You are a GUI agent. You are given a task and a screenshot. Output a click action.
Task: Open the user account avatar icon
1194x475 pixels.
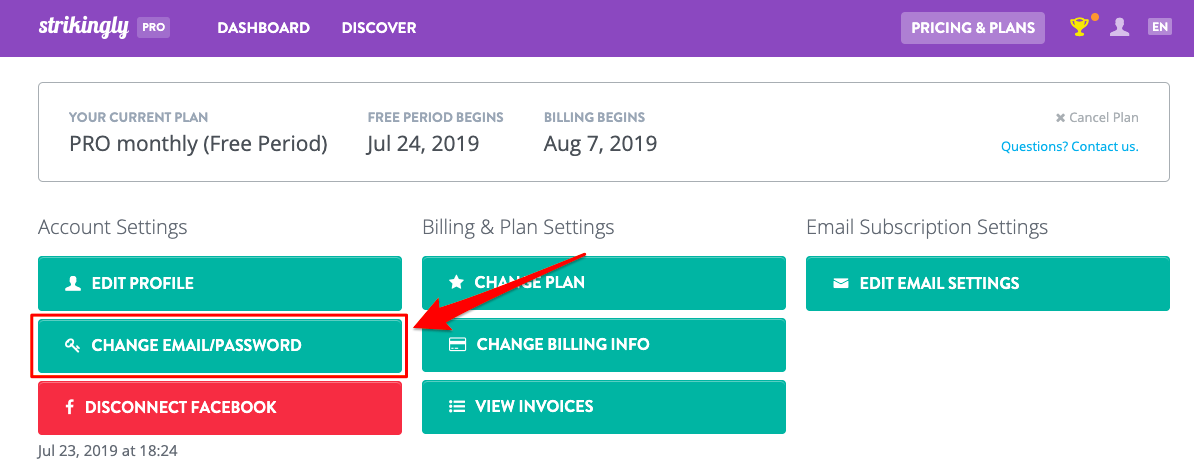pyautogui.click(x=1119, y=27)
